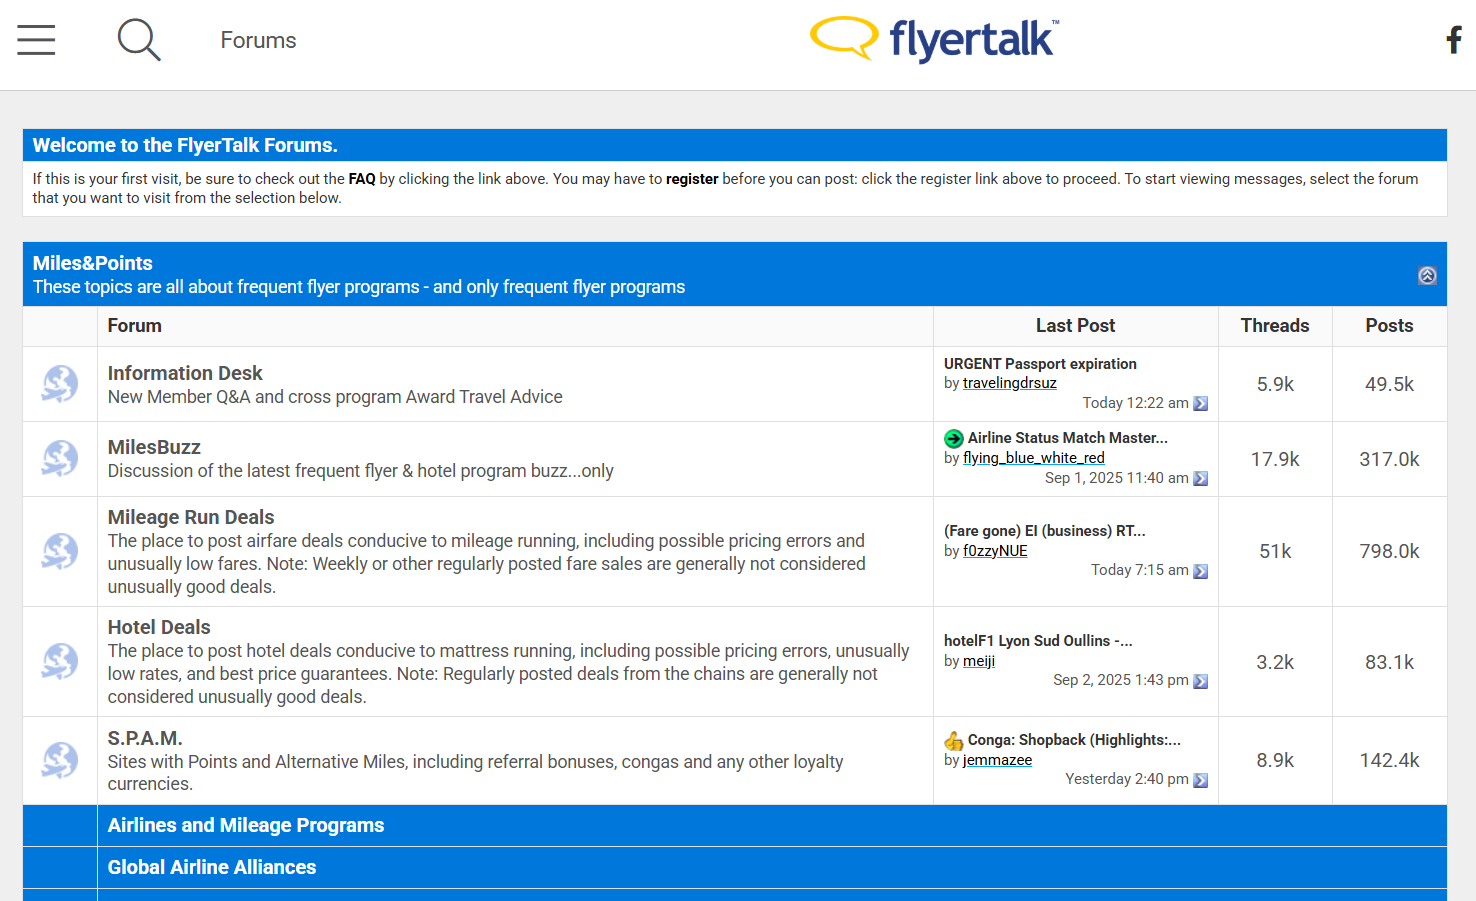Click the Posts column header
1476x901 pixels.
point(1389,326)
